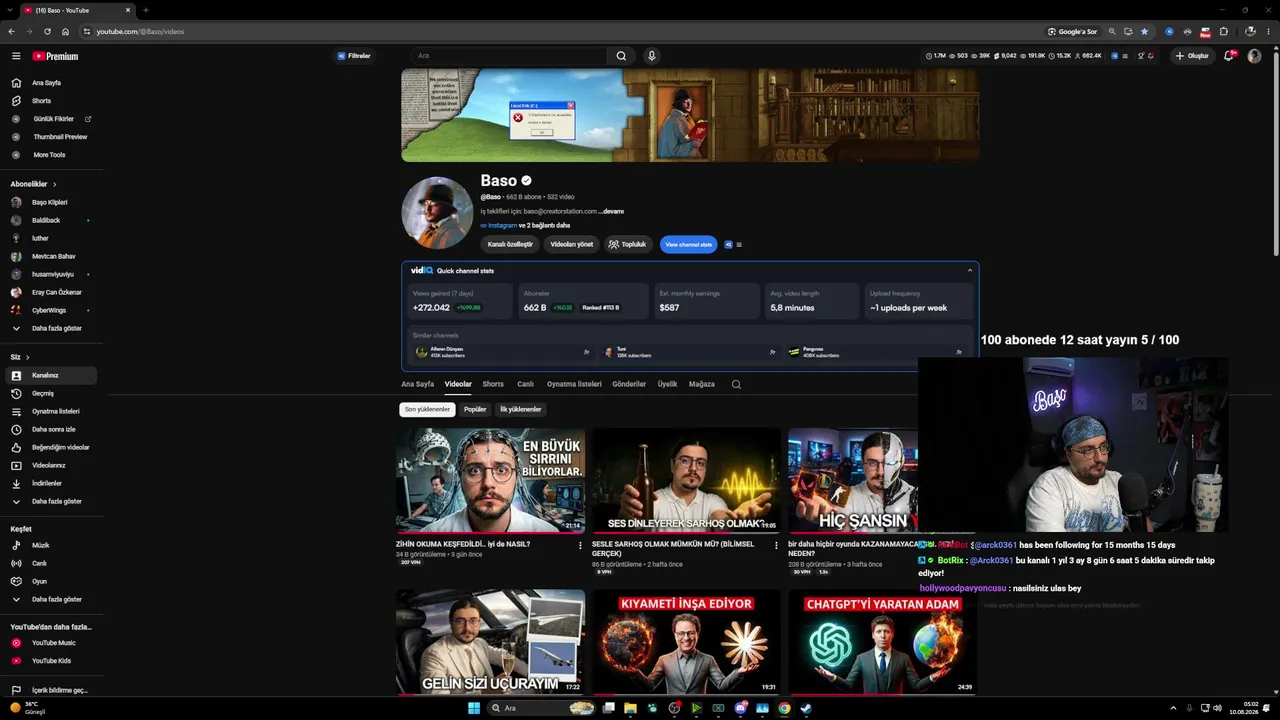Screen dimensions: 1280x720
Task: Switch to the Shorts channel tab
Action: [493, 384]
